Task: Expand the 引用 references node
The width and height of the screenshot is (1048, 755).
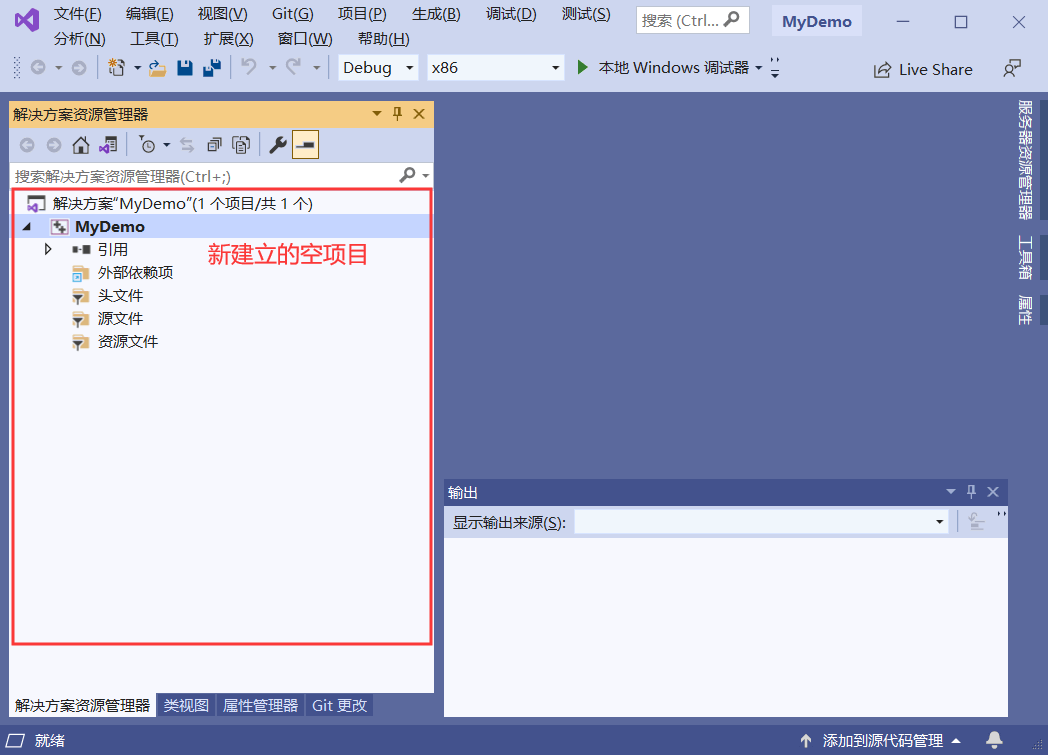Action: [48, 249]
